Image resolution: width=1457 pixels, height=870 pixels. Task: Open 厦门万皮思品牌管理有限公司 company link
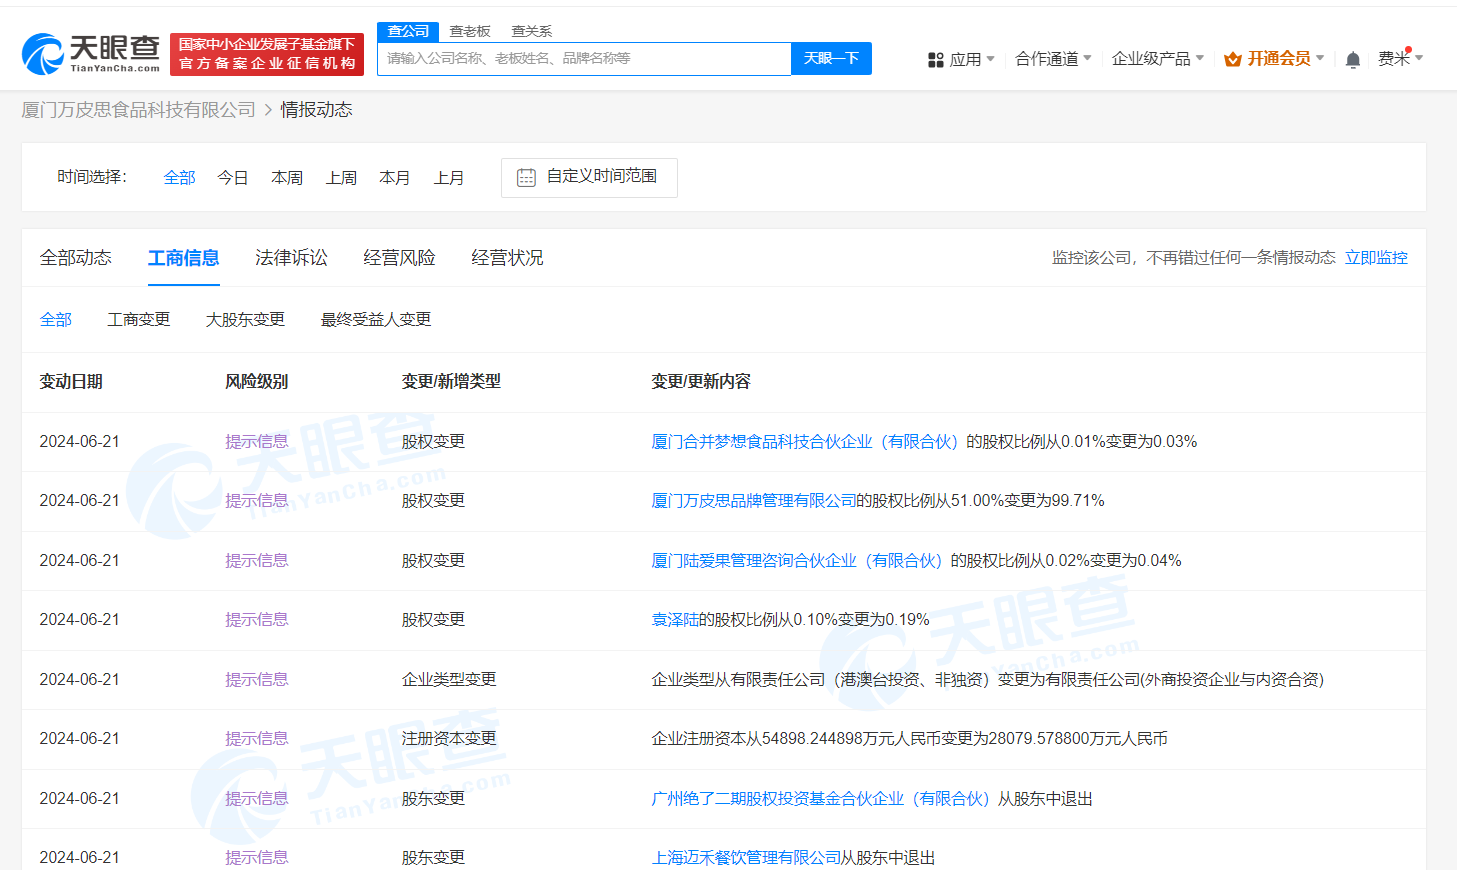pyautogui.click(x=753, y=501)
